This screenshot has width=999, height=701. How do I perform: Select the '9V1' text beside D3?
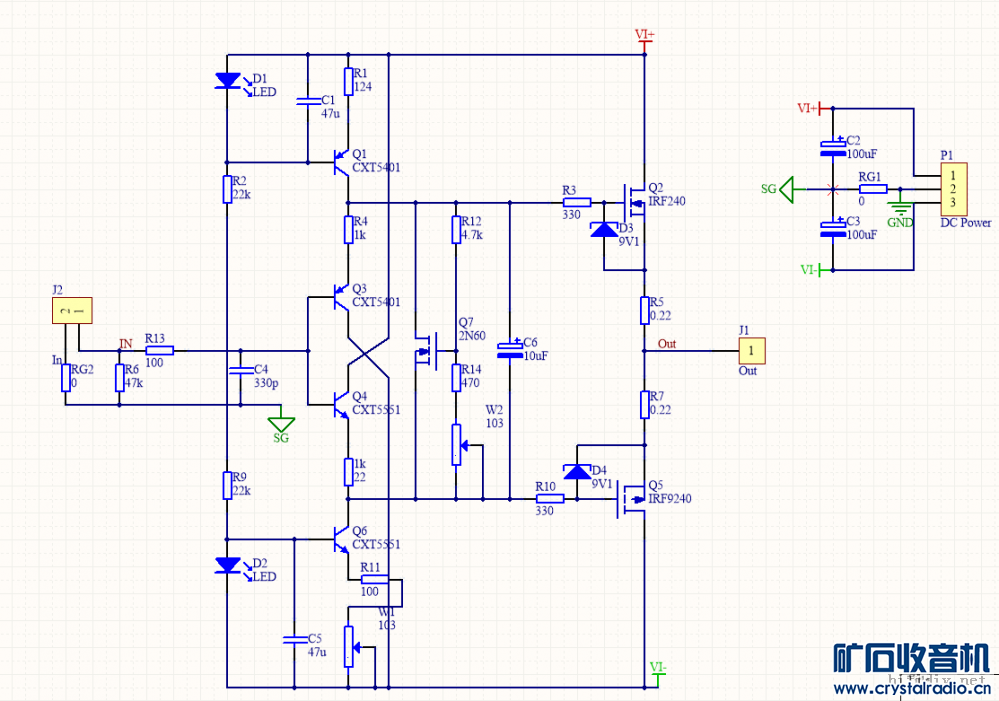(628, 242)
